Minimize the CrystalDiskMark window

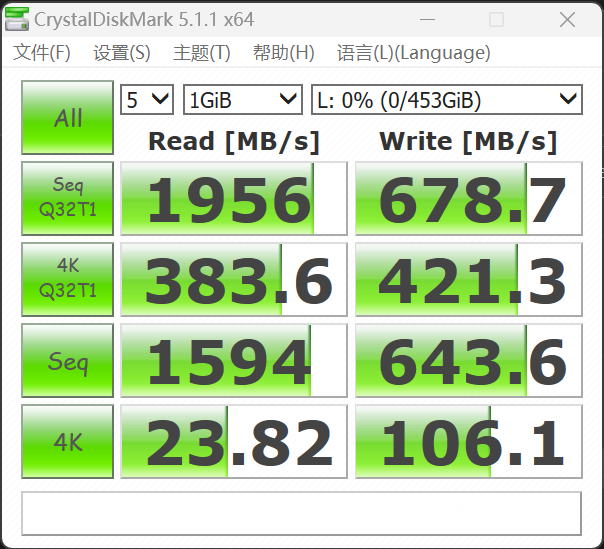click(x=427, y=19)
